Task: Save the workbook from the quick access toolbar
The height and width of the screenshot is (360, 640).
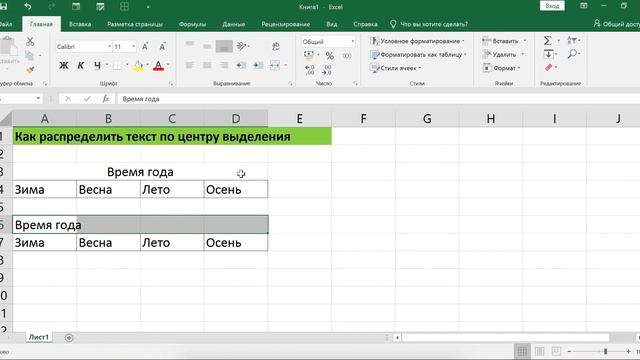Action: (x=3, y=7)
